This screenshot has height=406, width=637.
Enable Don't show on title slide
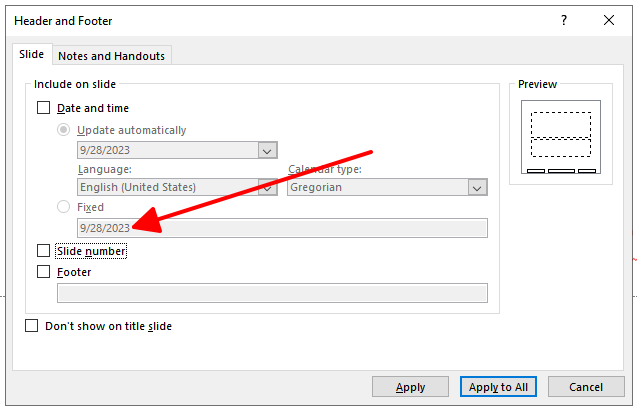pos(32,326)
